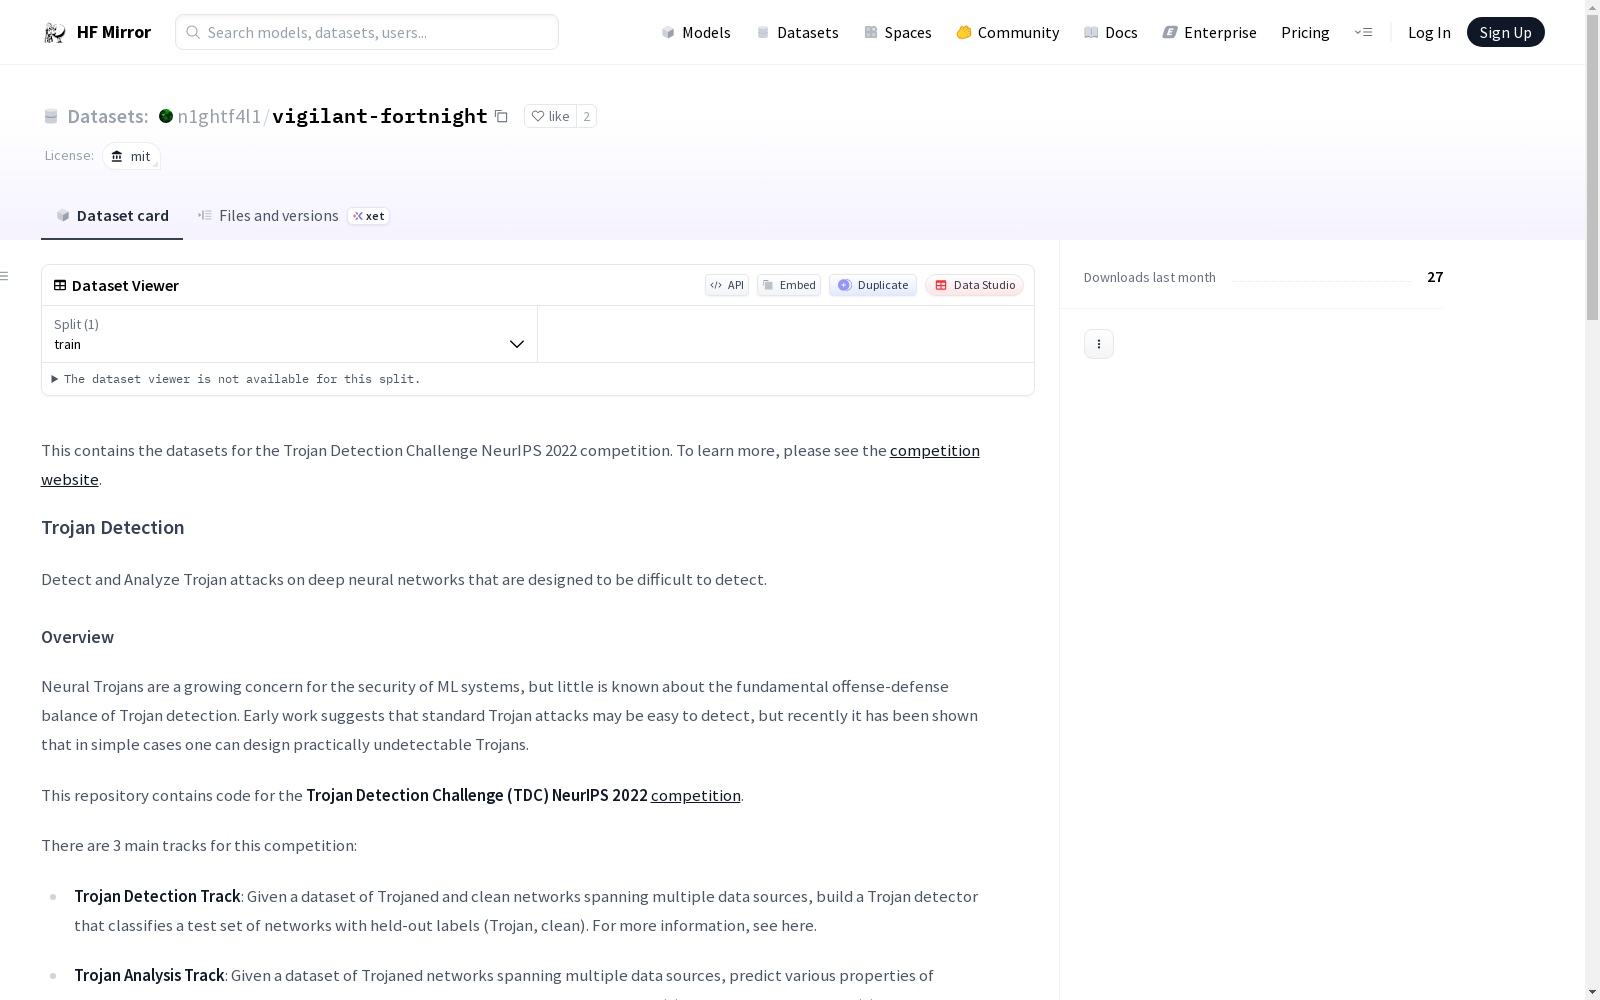
Task: Open the competition link after NeurIPS 2022
Action: 696,795
